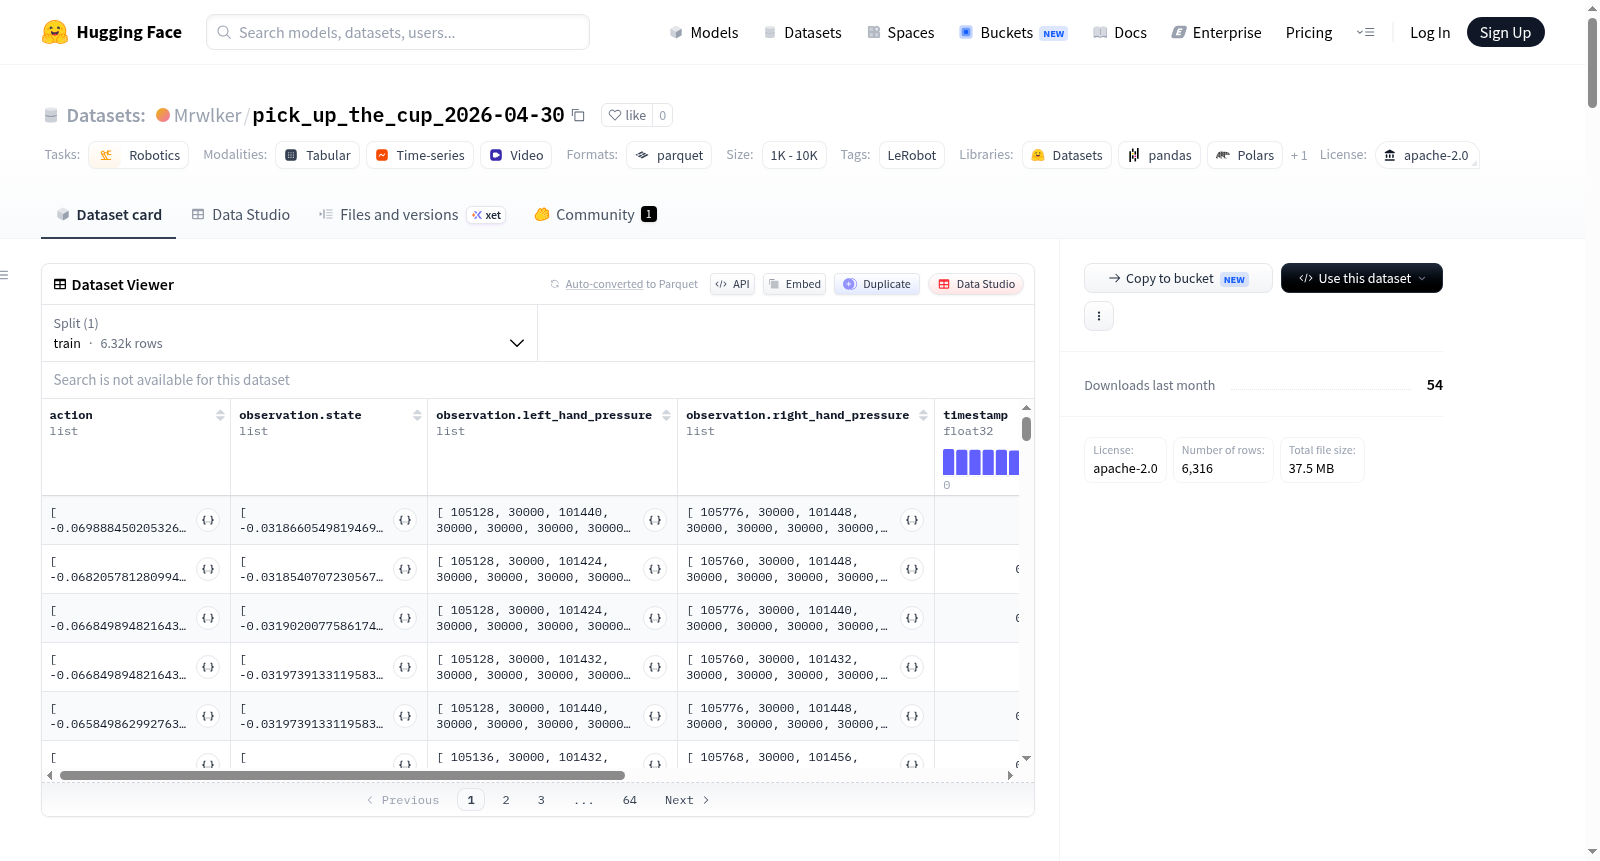Expand JSON for action cell -0.068205781280994
Image resolution: width=1600 pixels, height=861 pixels.
pyautogui.click(x=208, y=569)
